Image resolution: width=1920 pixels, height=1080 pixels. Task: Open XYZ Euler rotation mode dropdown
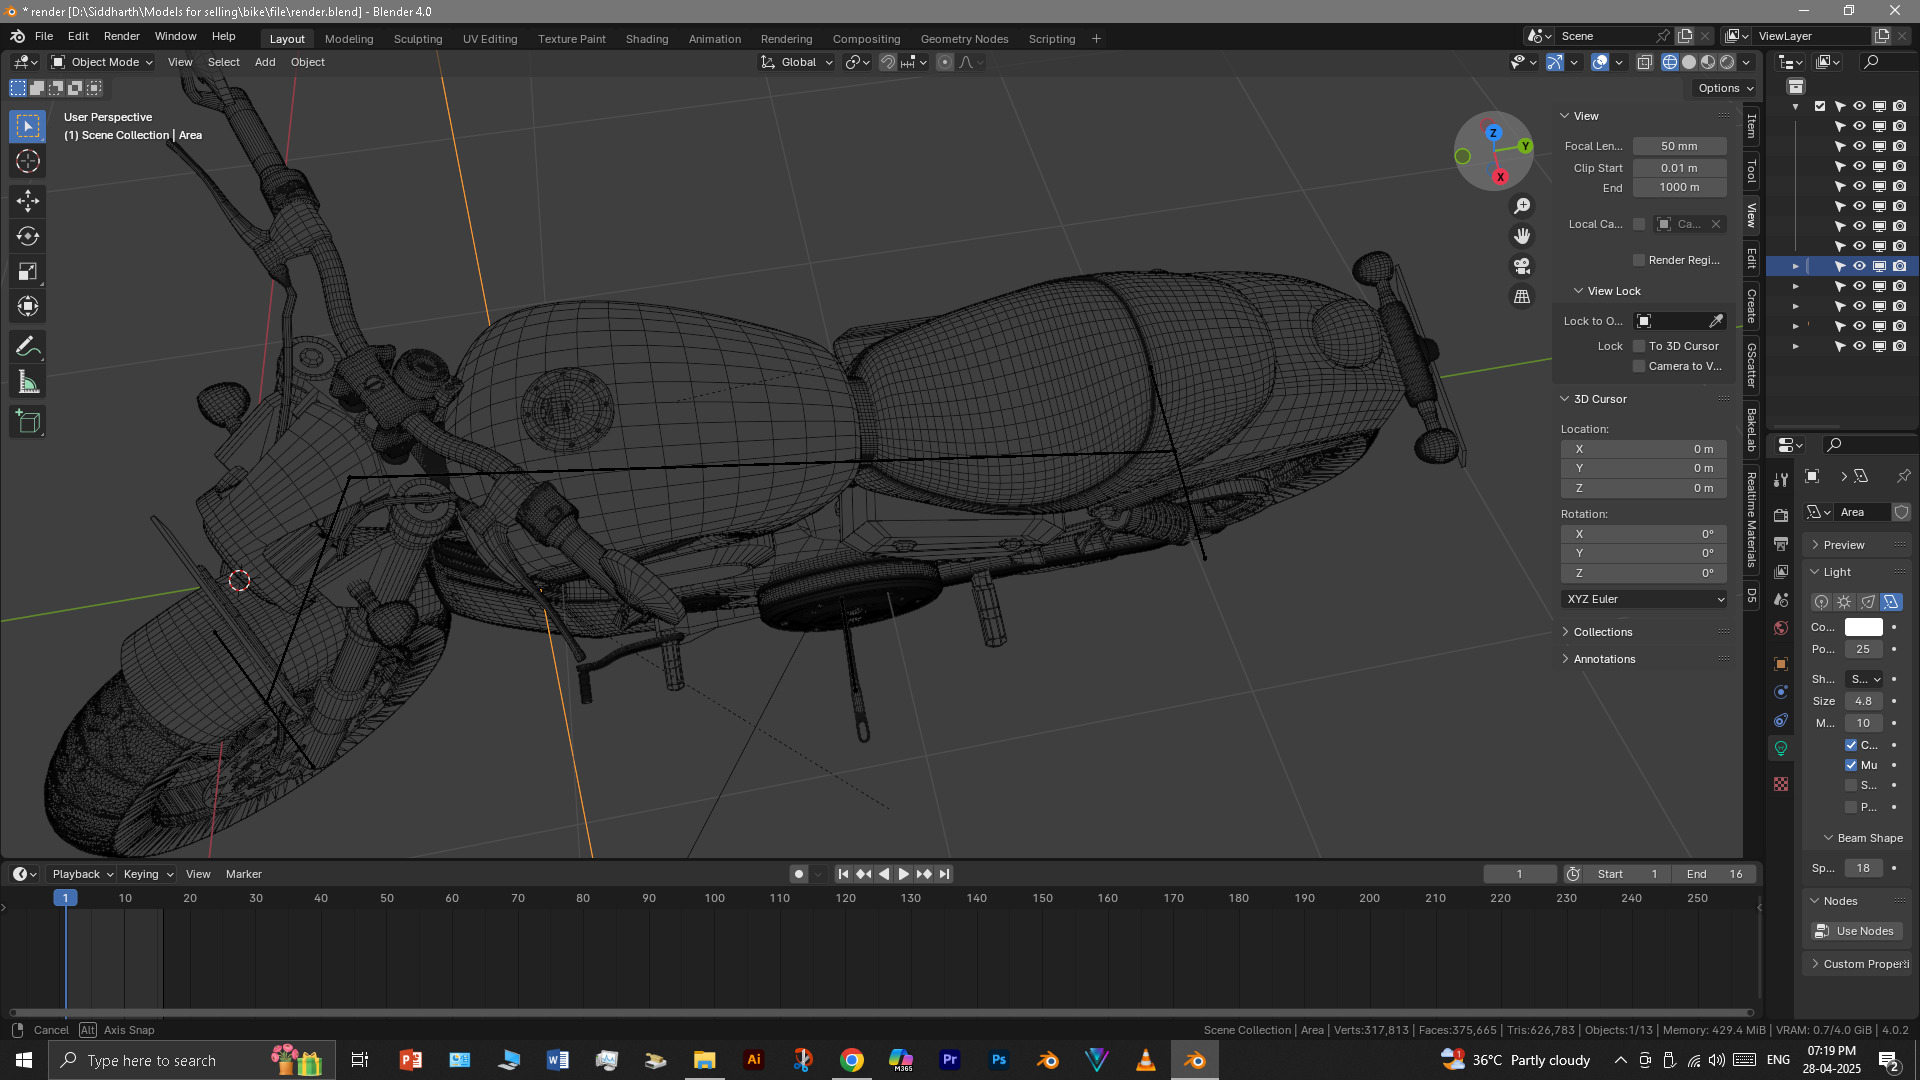(1645, 599)
